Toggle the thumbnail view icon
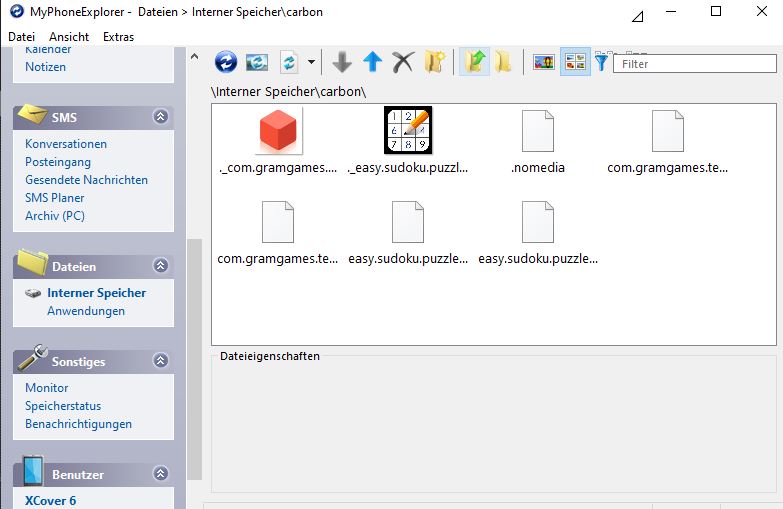 point(575,62)
